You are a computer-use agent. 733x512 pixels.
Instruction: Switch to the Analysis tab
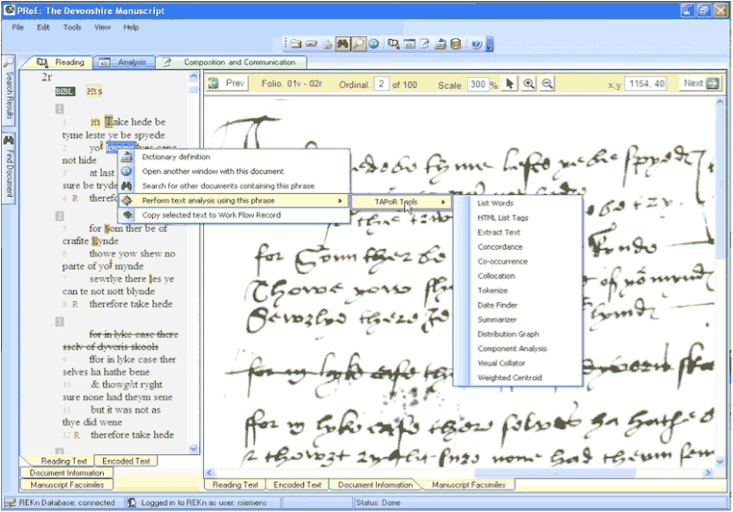pyautogui.click(x=124, y=62)
